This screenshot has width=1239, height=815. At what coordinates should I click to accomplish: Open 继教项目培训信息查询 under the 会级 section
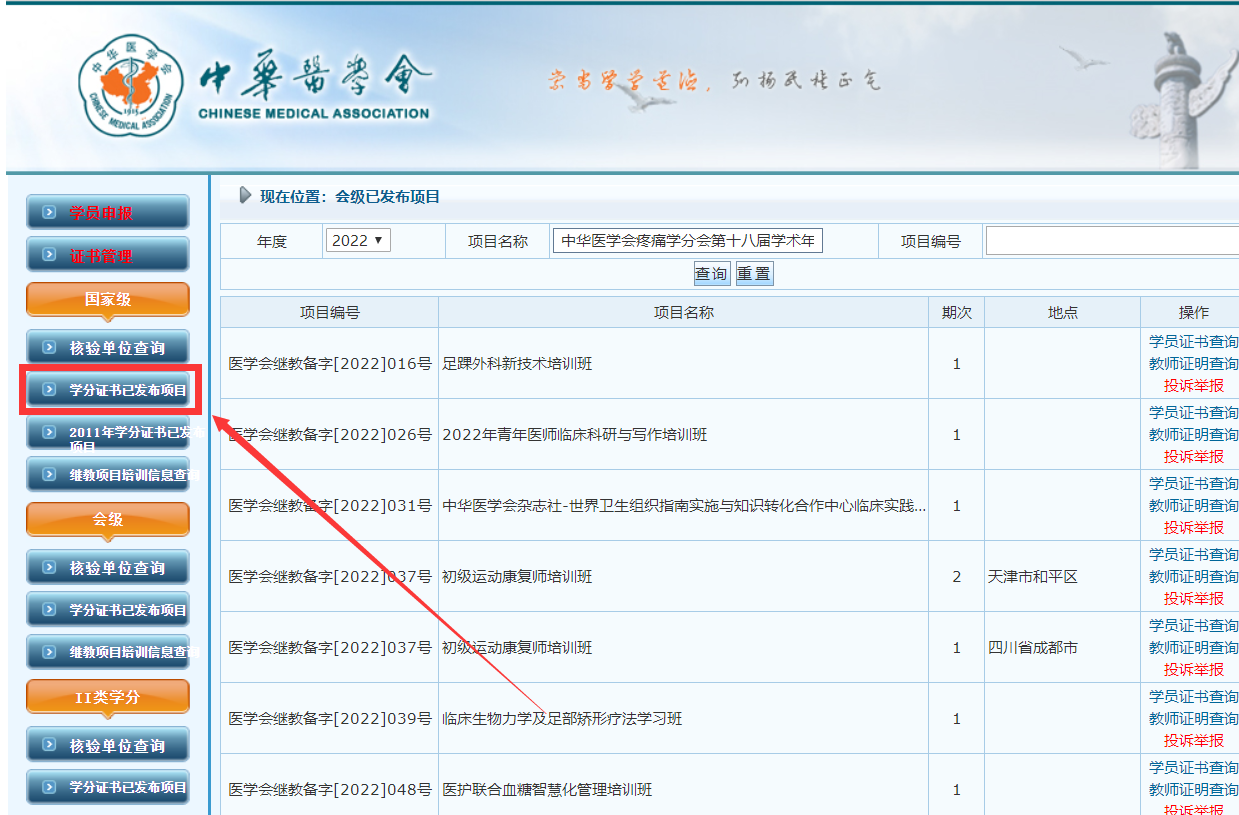108,652
